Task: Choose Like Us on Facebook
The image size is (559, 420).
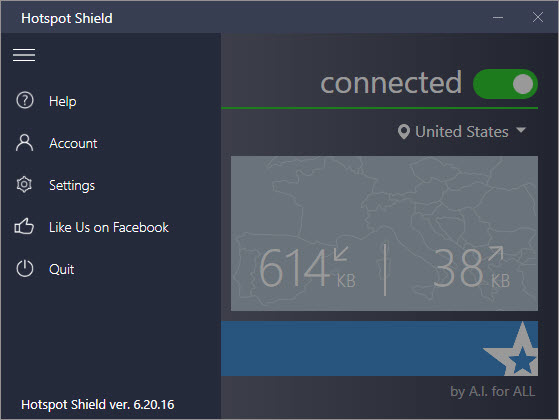Action: pos(109,227)
